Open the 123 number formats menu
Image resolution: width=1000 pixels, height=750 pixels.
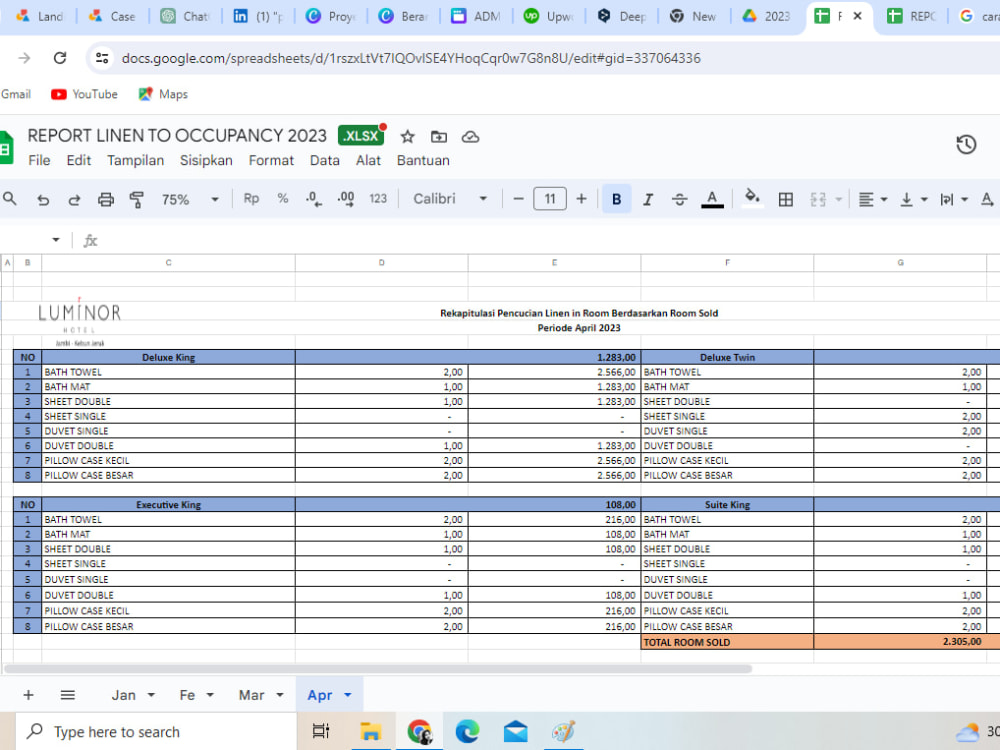378,199
